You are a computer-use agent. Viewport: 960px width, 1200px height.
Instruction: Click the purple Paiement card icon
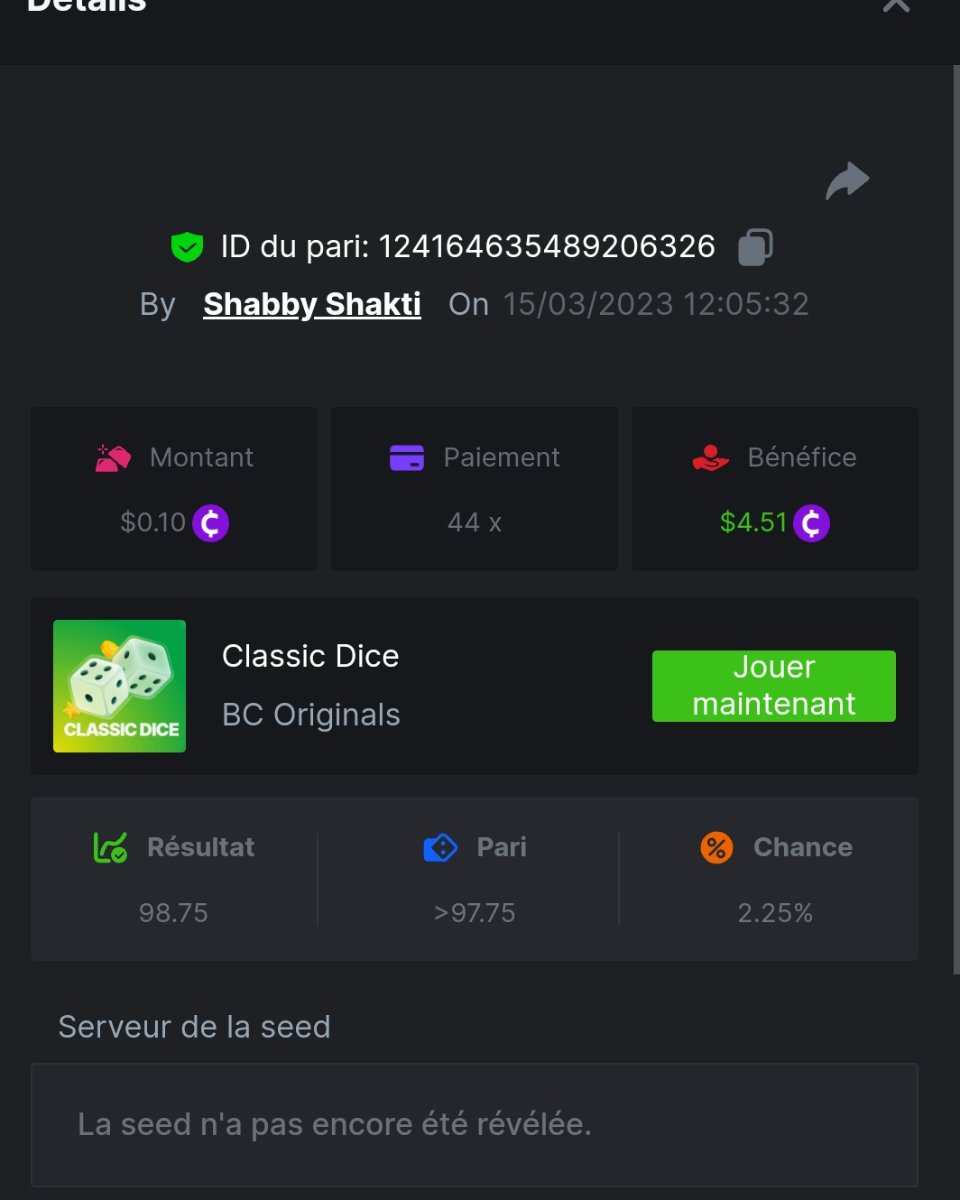pyautogui.click(x=406, y=458)
